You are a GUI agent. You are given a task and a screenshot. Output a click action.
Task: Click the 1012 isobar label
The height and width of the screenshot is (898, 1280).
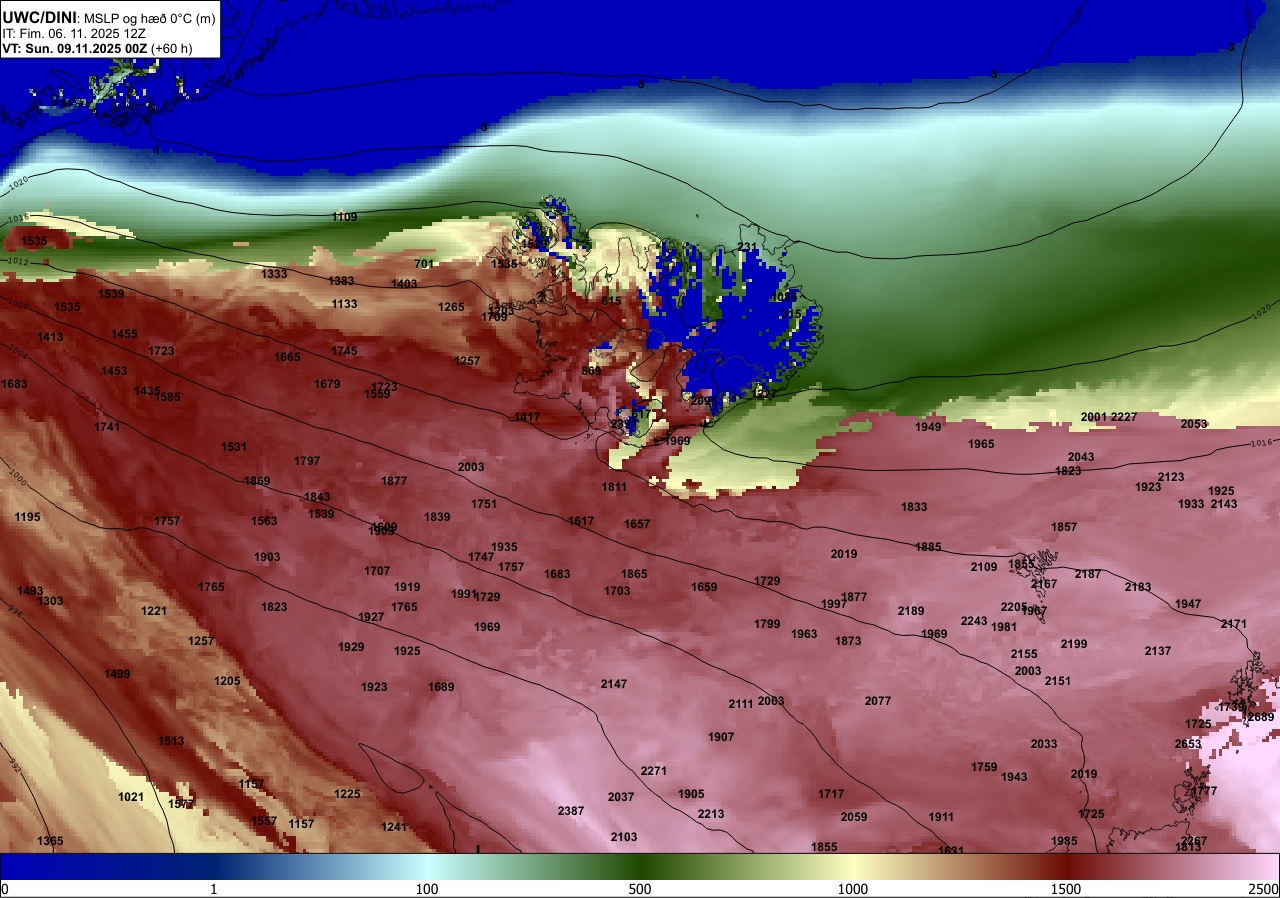[x=18, y=262]
